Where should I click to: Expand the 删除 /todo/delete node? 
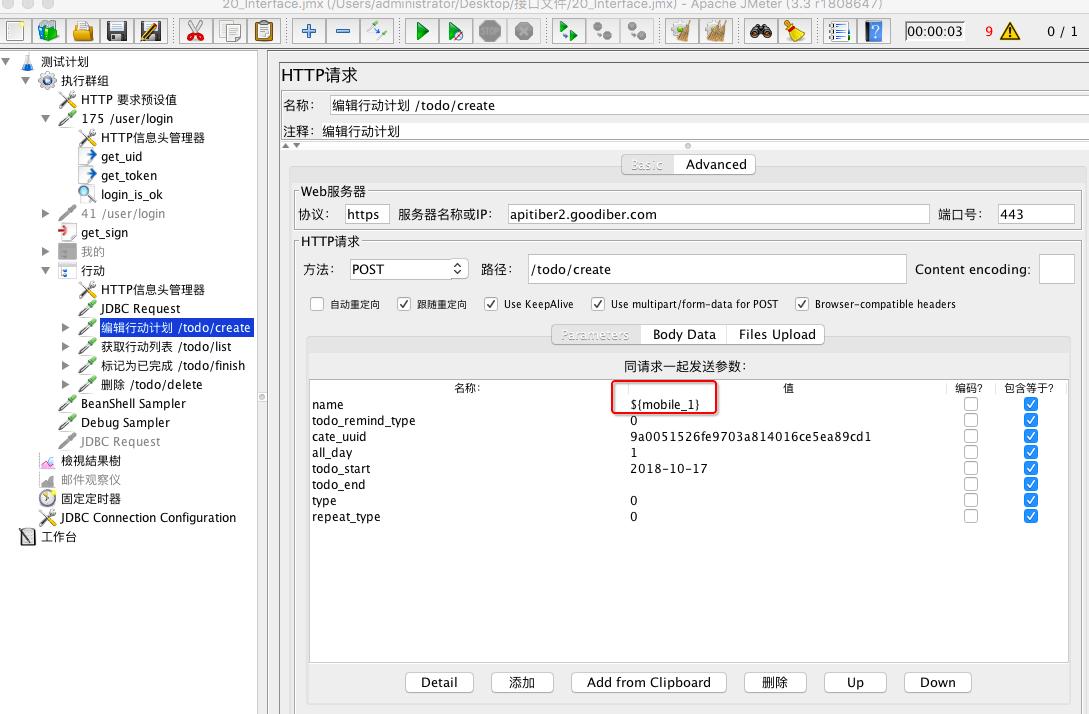(x=66, y=384)
